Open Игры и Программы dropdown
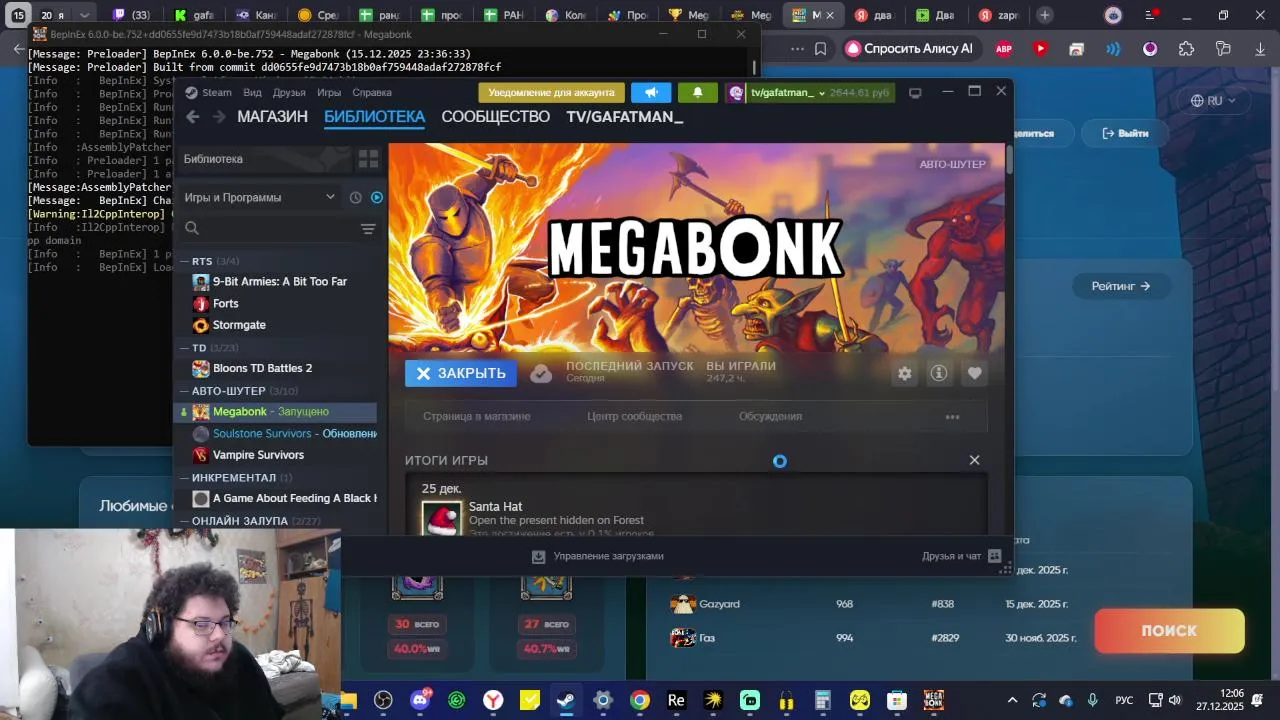The width and height of the screenshot is (1280, 720). tap(260, 198)
